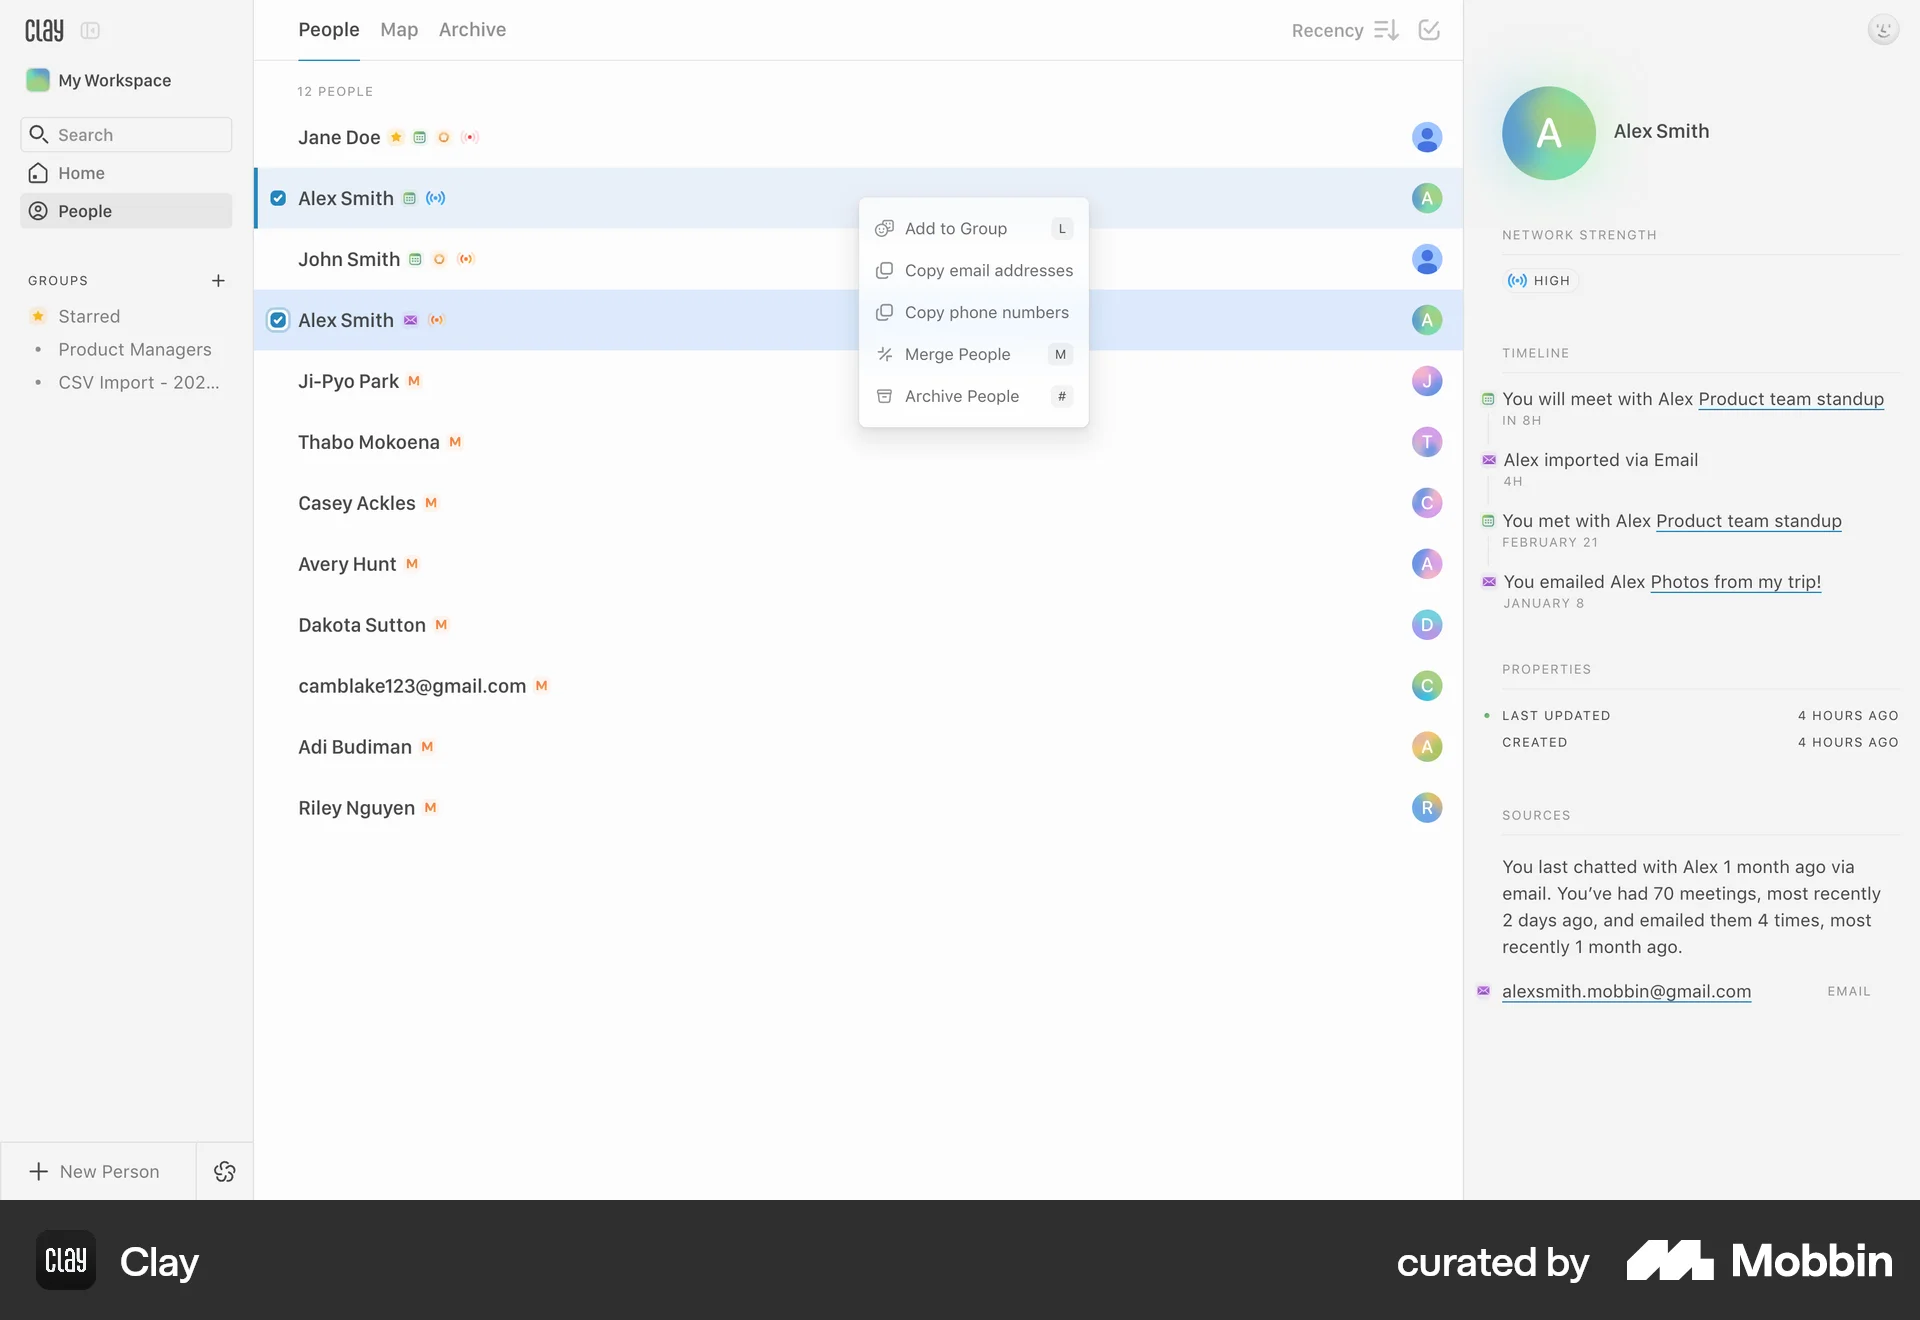1920x1320 pixels.
Task: Click the Clay AI icon beside New Person
Action: 224,1171
